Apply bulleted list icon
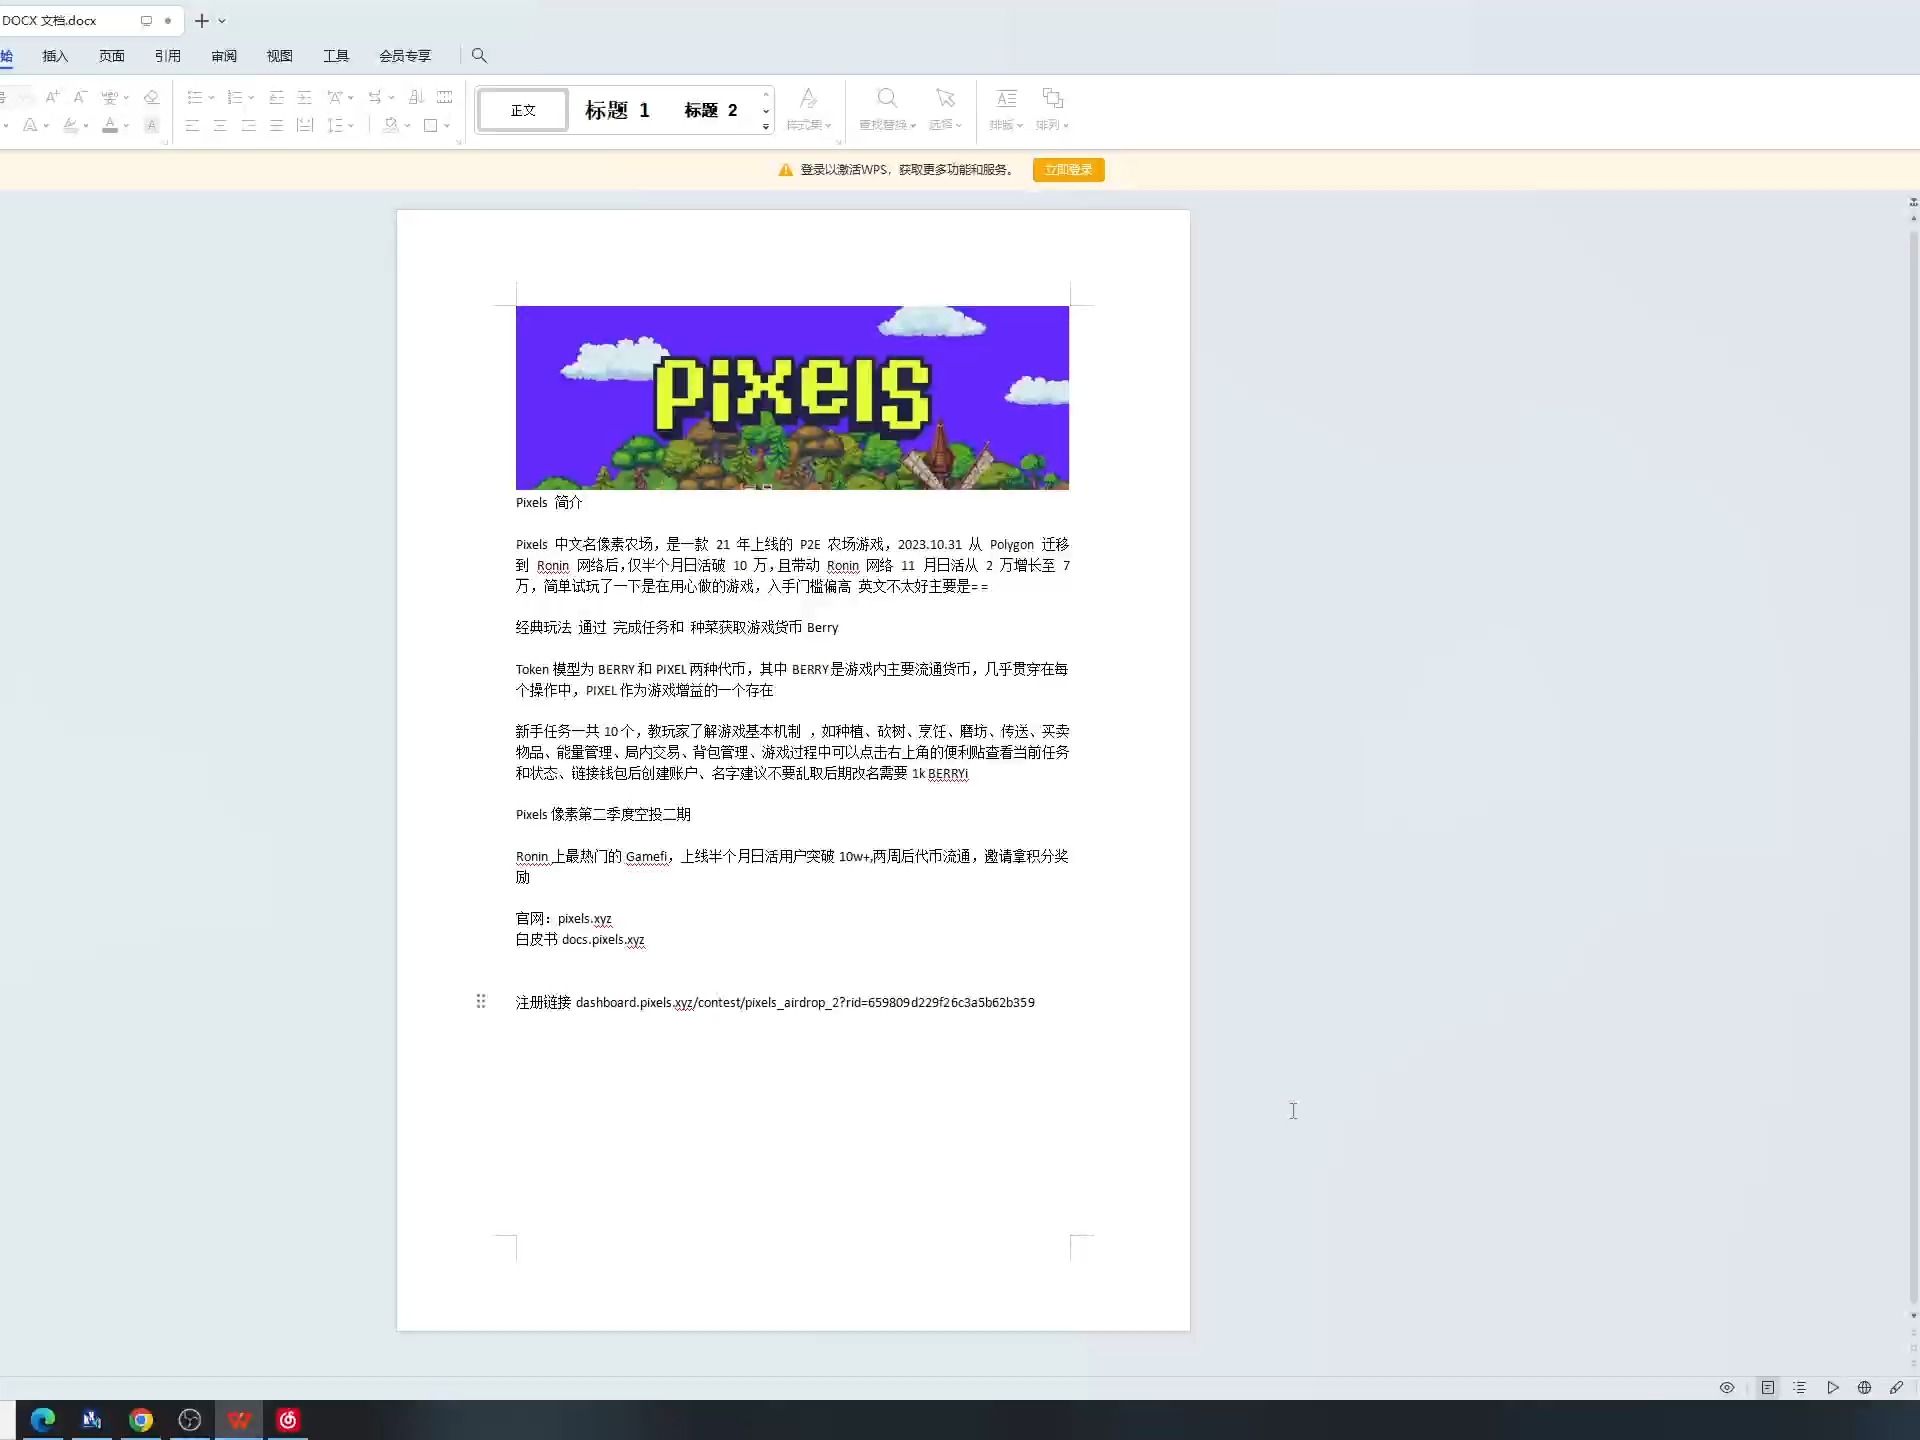The width and height of the screenshot is (1920, 1440). (x=195, y=97)
